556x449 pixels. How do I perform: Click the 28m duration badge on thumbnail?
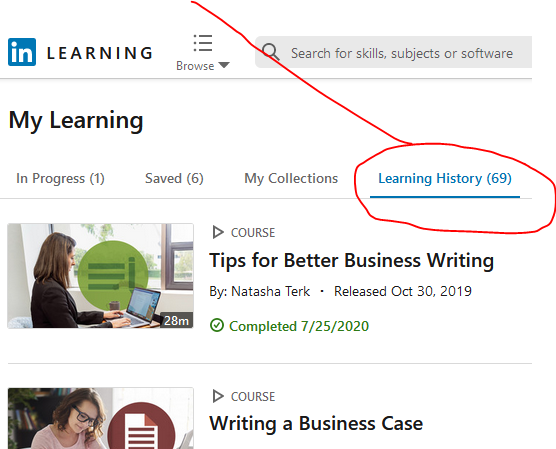176,321
